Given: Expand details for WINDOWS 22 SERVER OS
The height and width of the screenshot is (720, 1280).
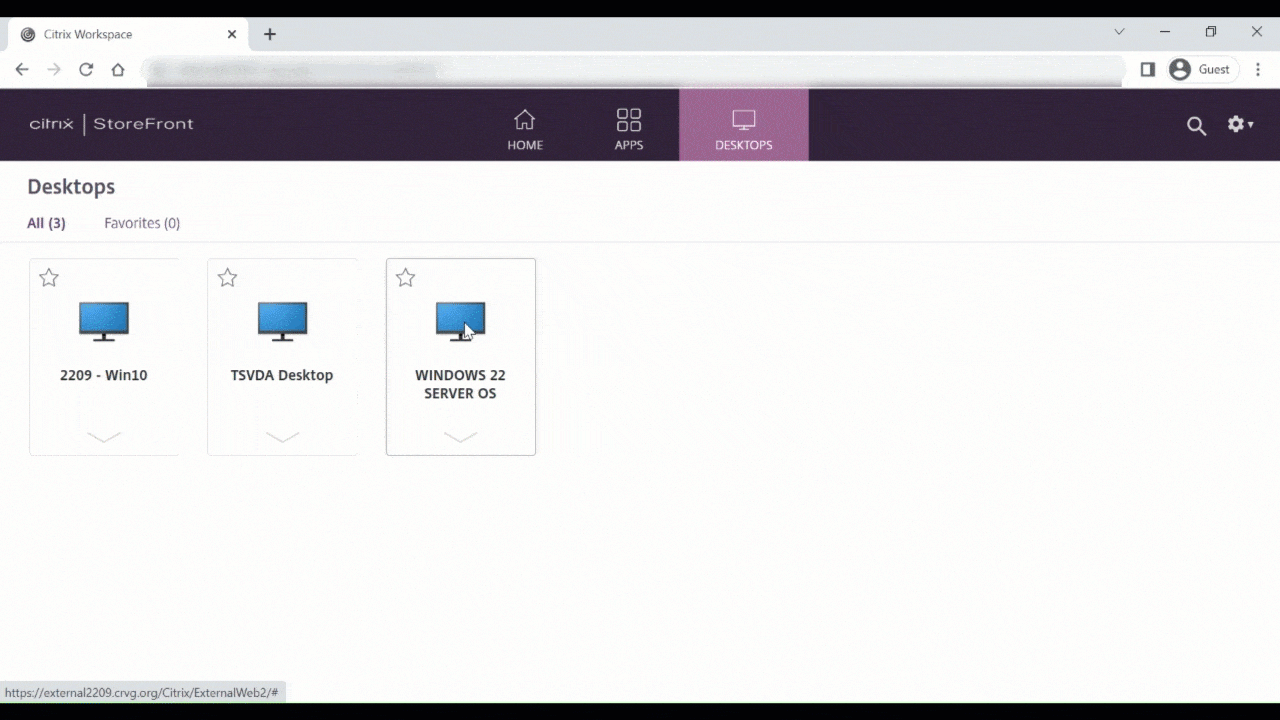Looking at the screenshot, I should tap(461, 437).
